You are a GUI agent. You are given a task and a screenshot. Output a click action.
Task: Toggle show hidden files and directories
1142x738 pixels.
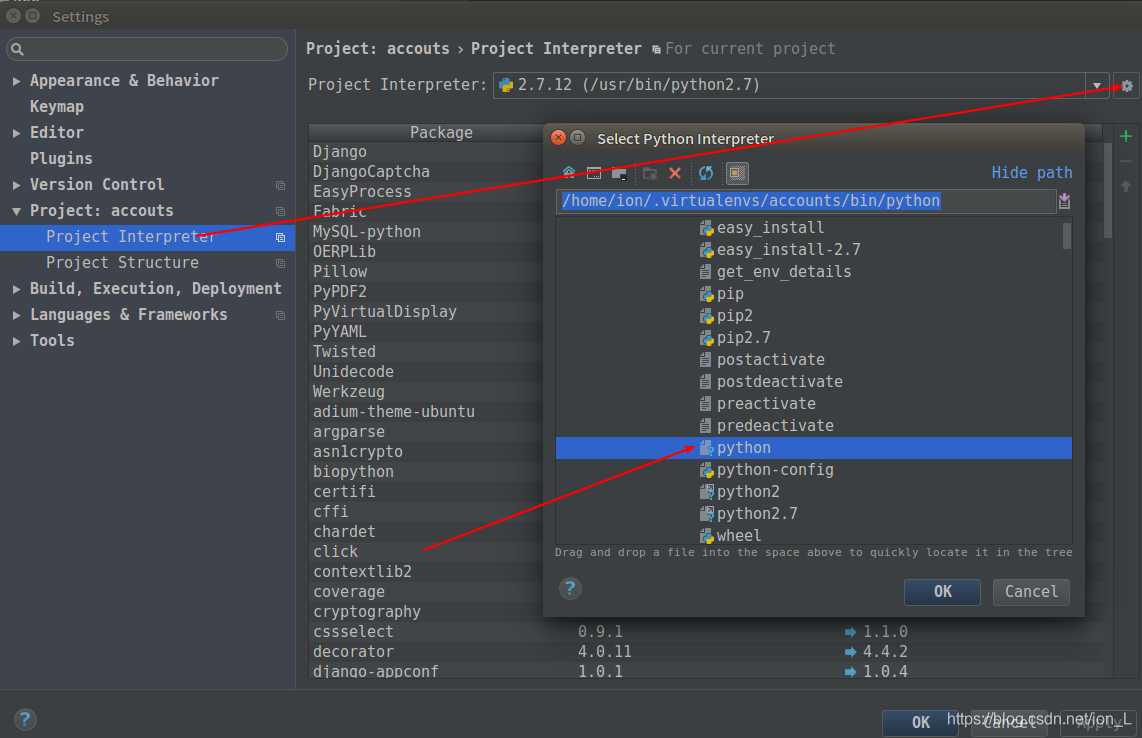(737, 173)
